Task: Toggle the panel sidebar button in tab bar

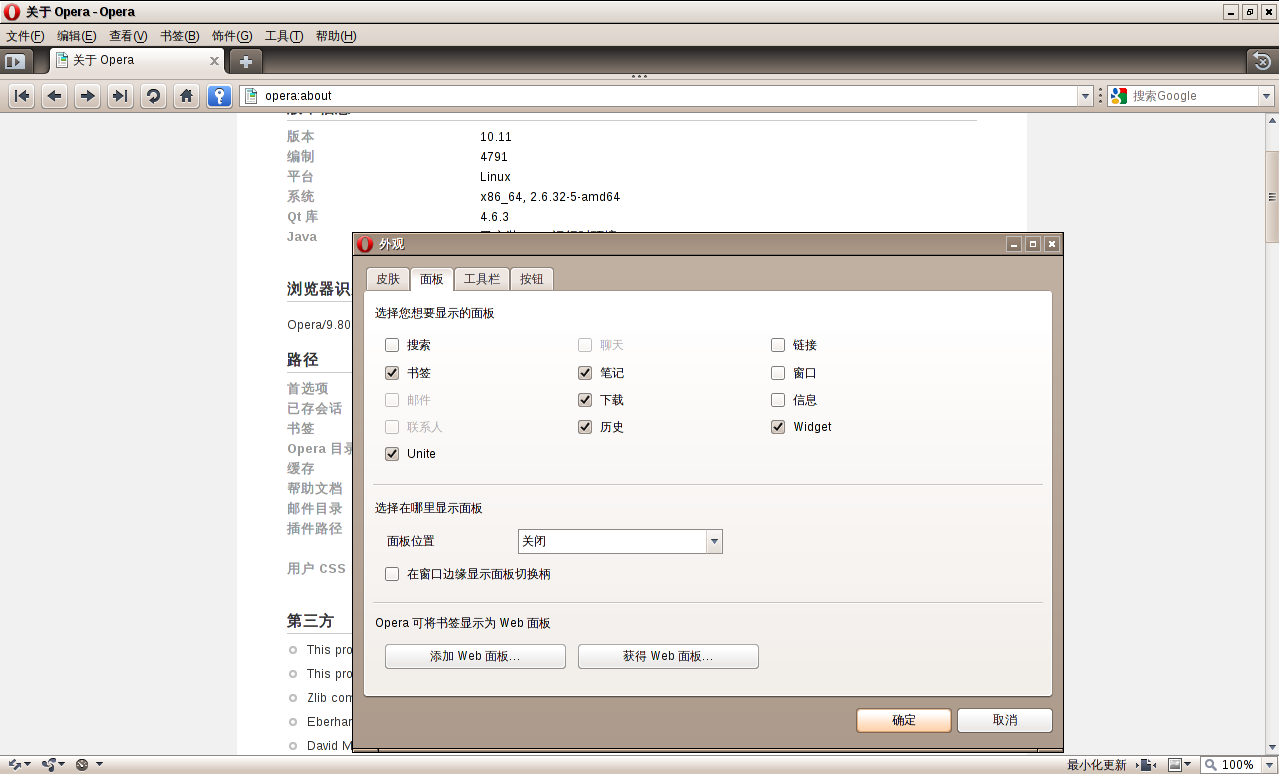Action: (x=15, y=61)
